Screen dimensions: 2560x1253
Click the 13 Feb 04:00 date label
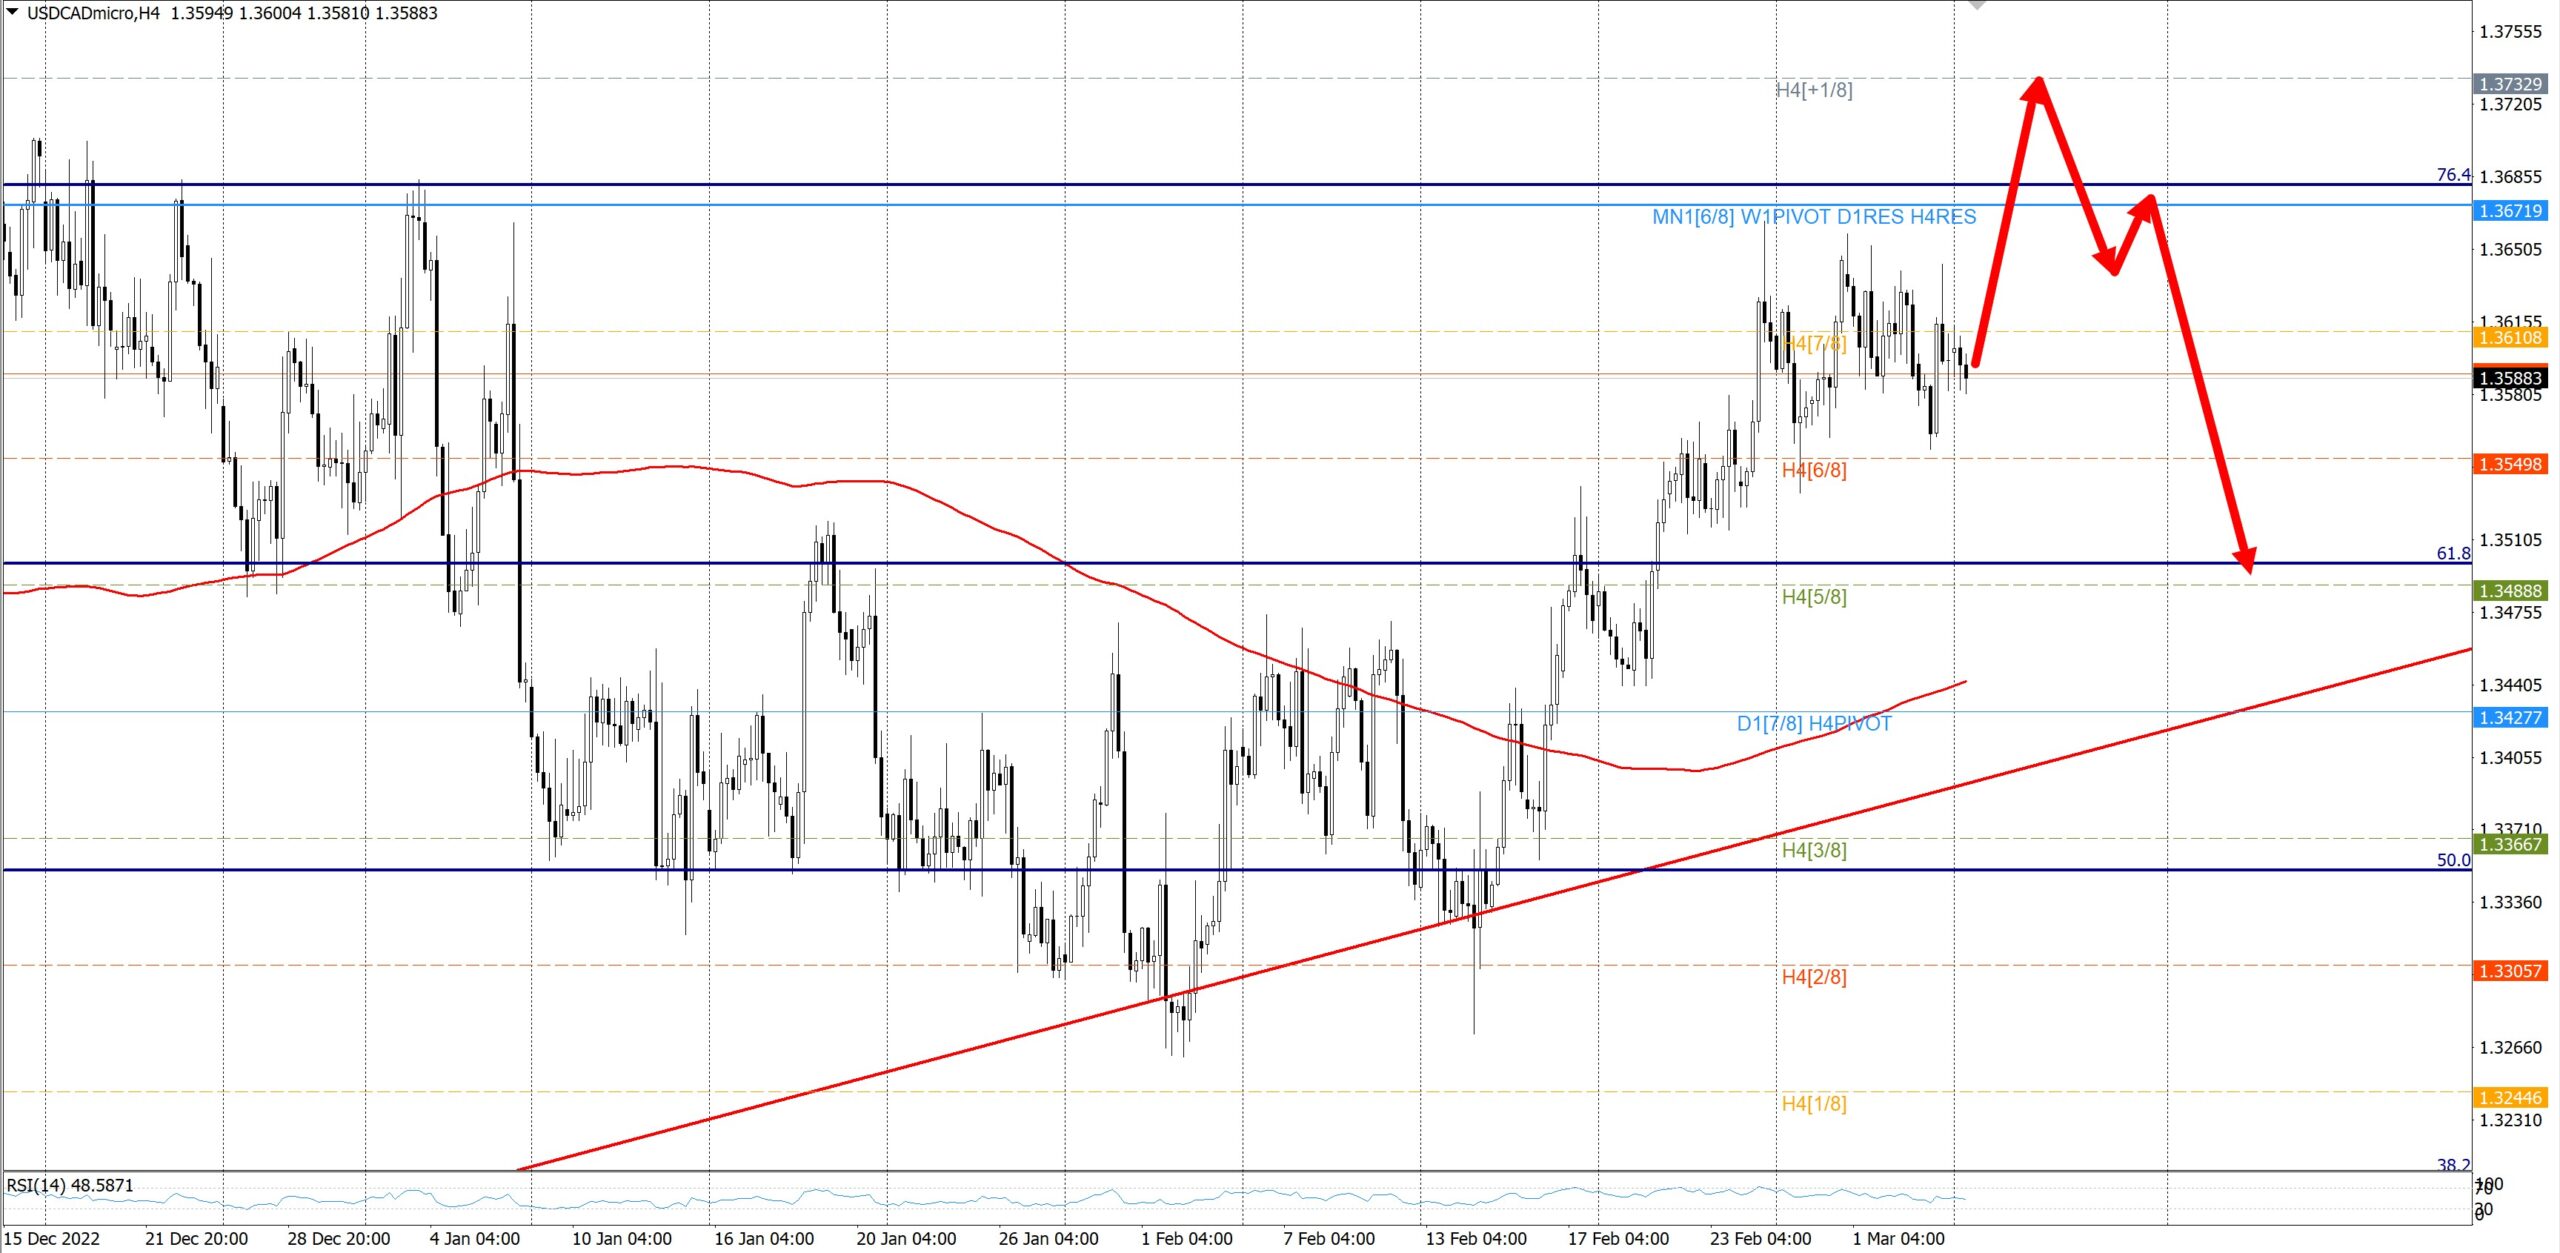(1475, 1238)
